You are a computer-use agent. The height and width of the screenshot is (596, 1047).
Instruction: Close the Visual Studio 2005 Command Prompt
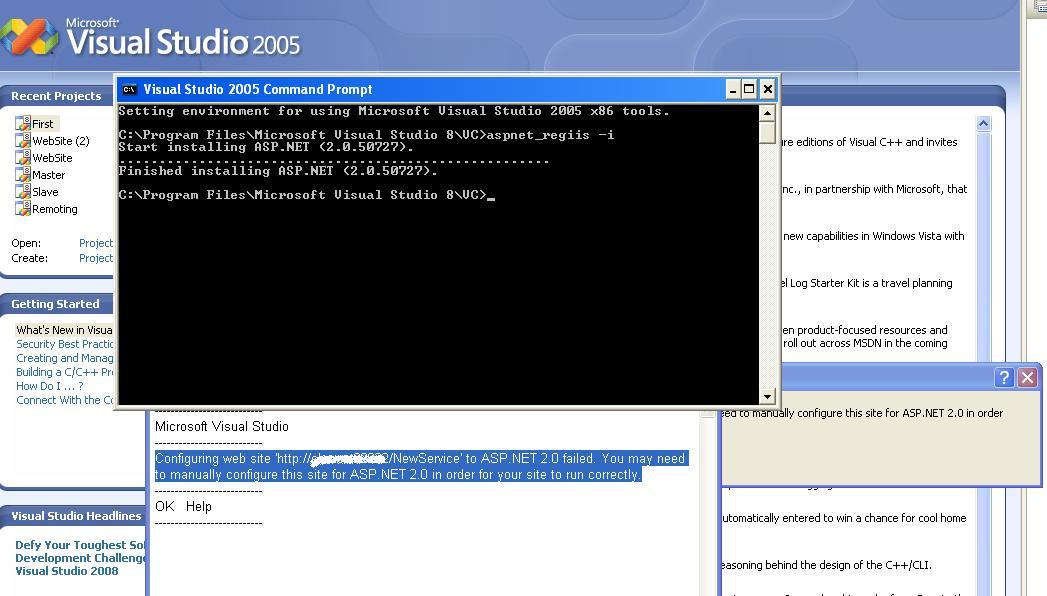(768, 89)
